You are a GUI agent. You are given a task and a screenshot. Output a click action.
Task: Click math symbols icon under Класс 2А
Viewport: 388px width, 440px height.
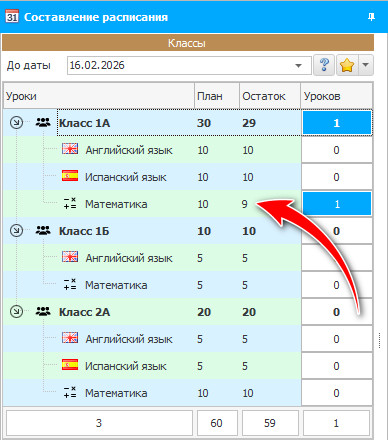tap(70, 392)
